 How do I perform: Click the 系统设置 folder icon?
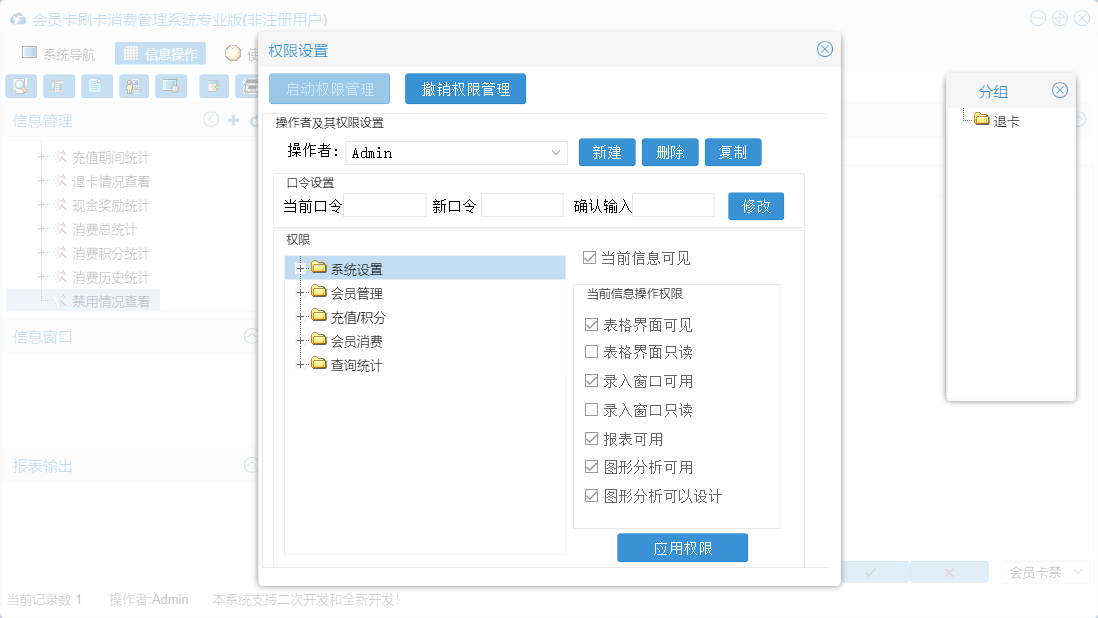[x=319, y=268]
